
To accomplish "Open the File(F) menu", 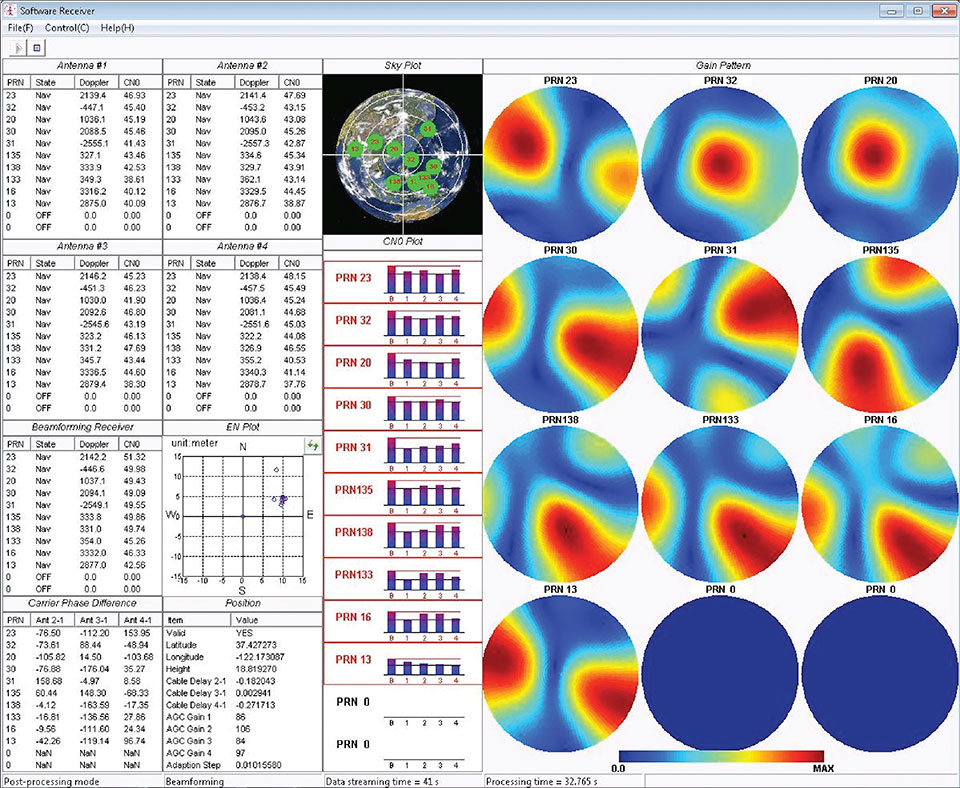I will pos(18,27).
